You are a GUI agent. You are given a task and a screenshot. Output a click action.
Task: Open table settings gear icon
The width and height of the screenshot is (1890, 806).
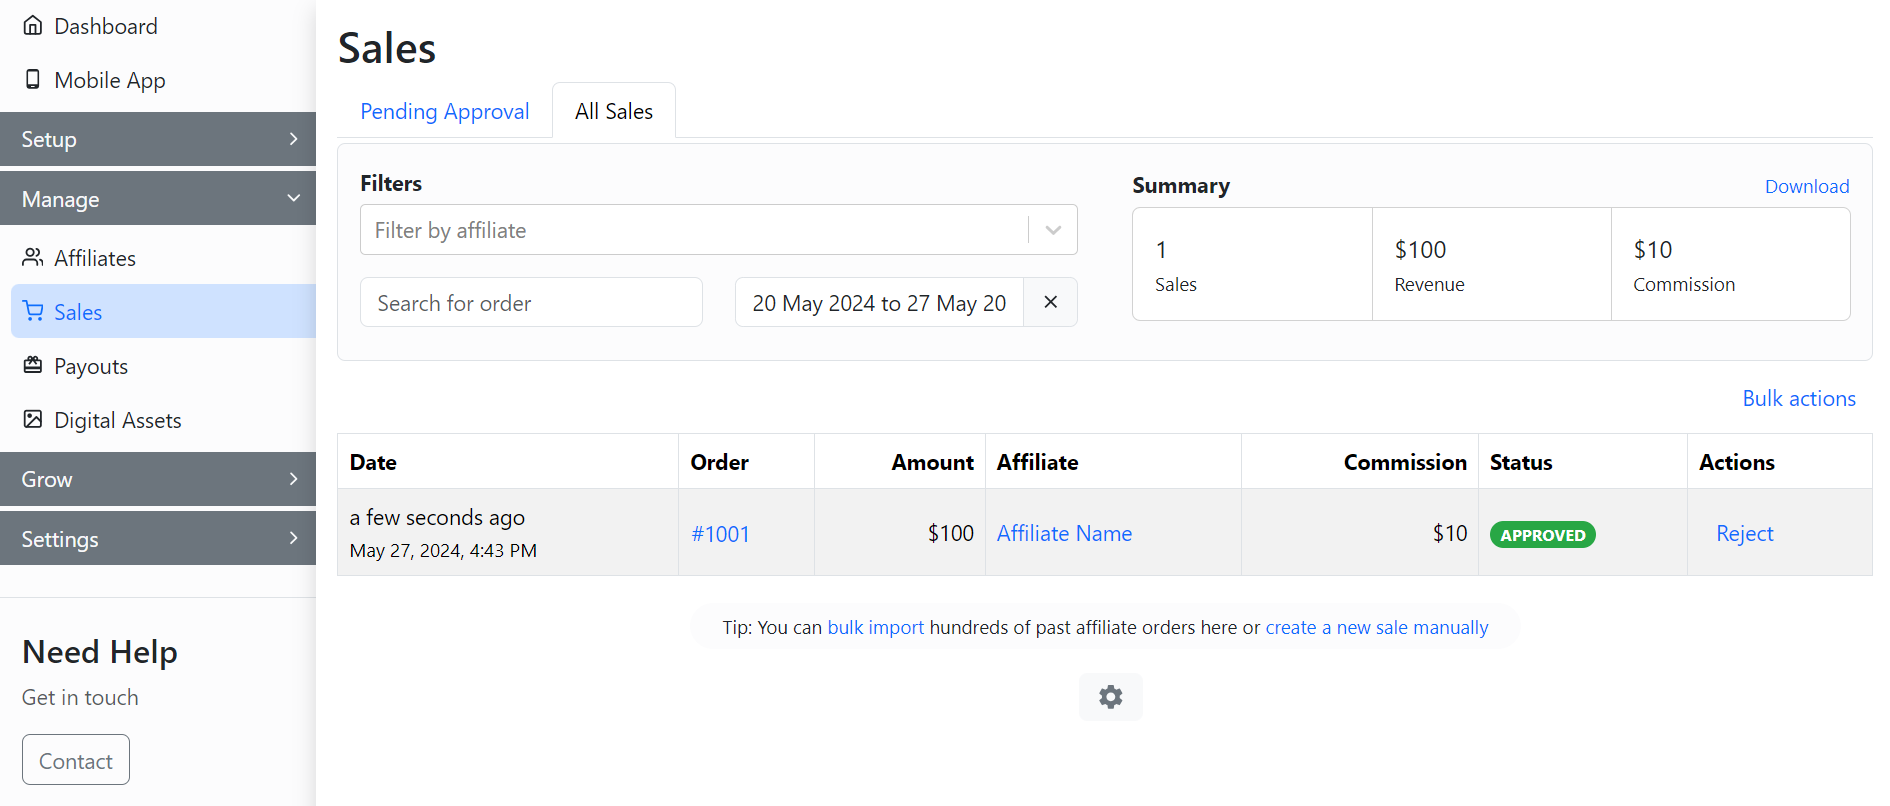1110,697
